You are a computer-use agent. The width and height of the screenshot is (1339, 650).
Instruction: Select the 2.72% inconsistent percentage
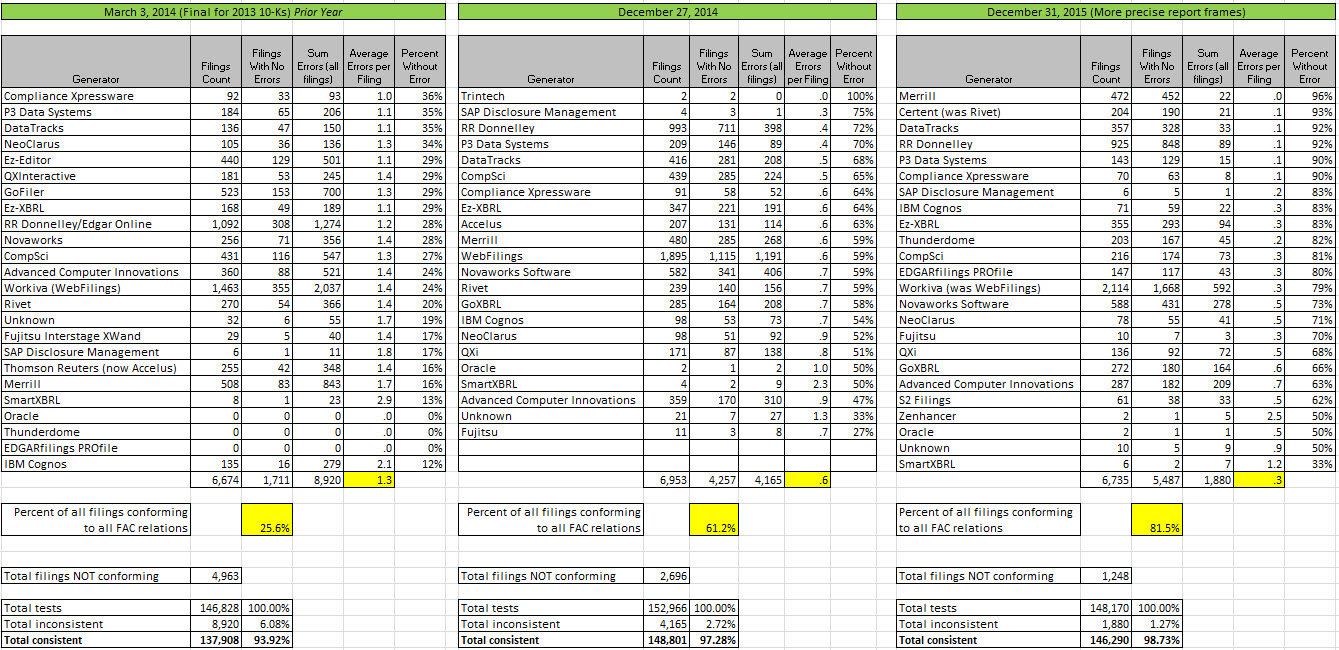(714, 624)
